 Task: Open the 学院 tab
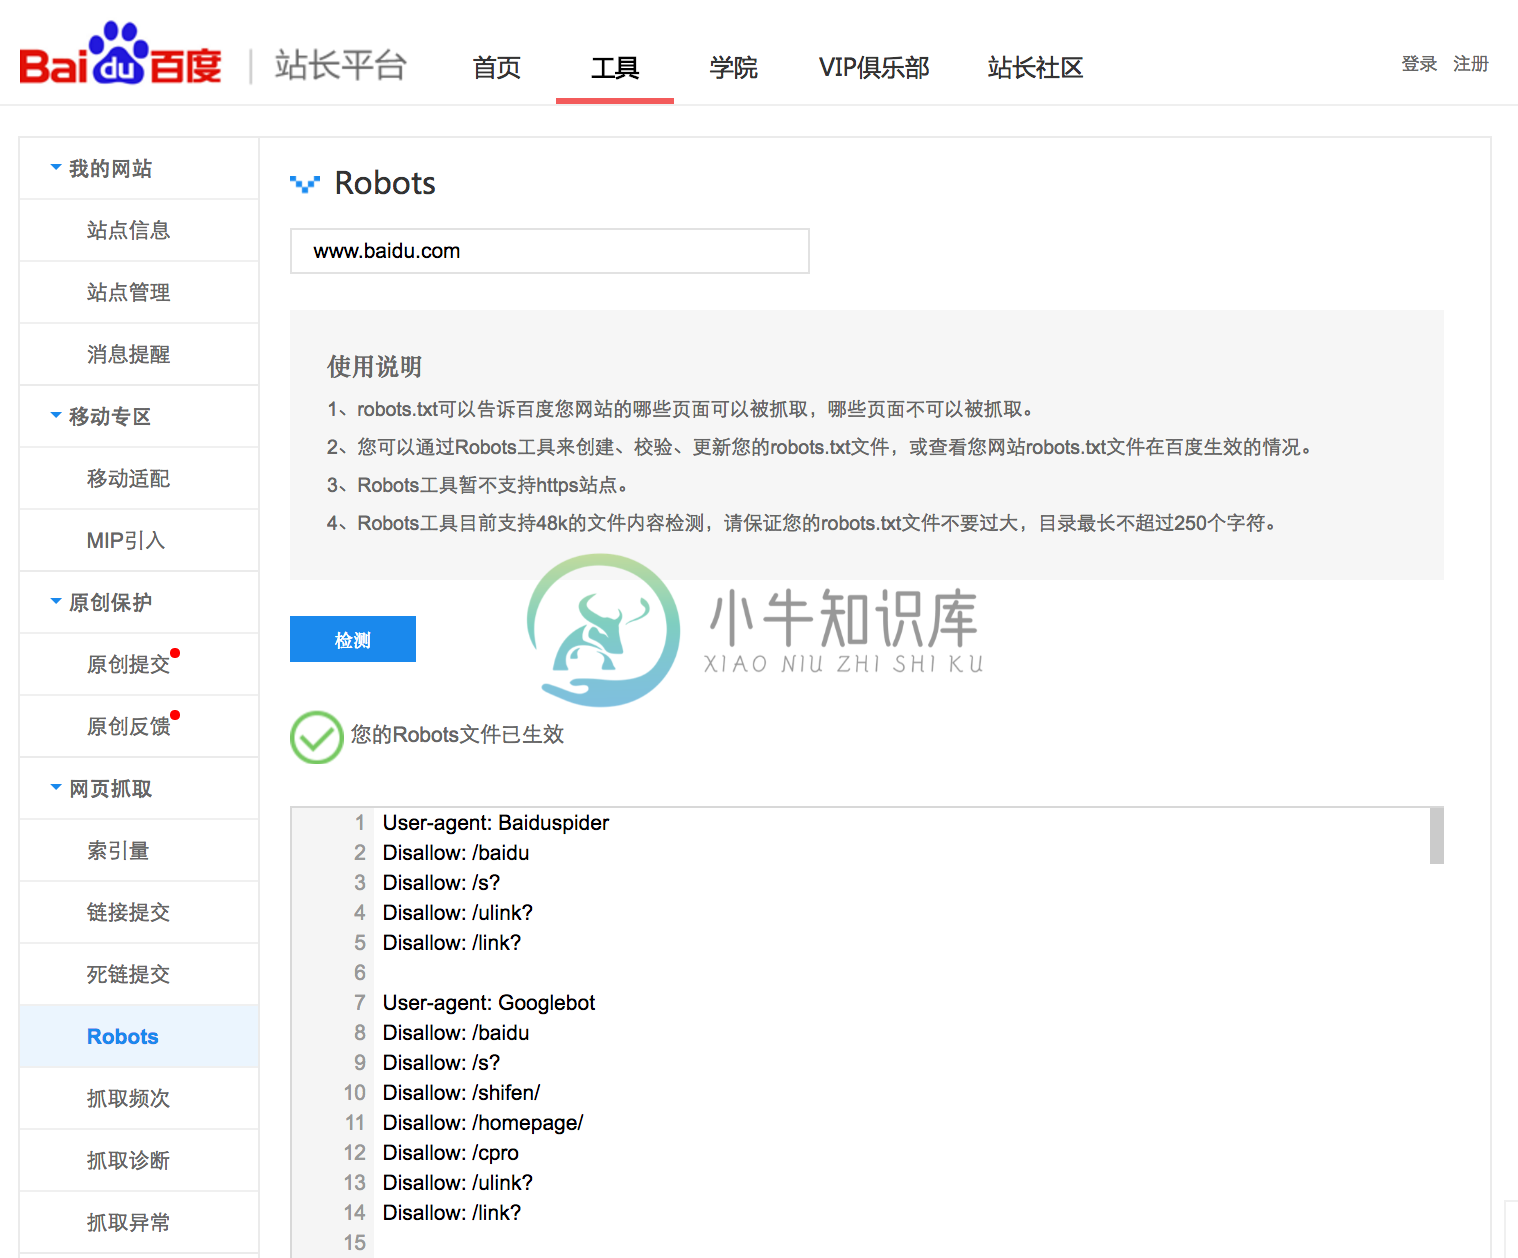[x=733, y=67]
